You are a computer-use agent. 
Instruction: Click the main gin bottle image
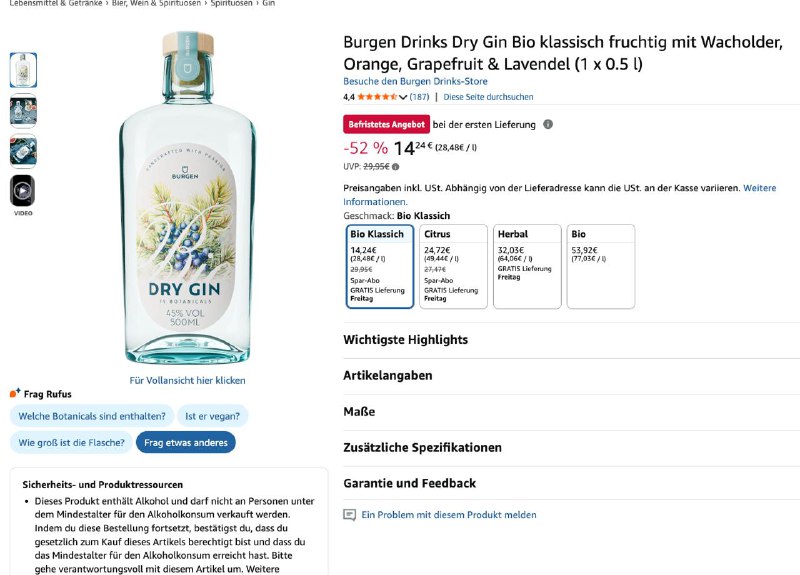187,200
